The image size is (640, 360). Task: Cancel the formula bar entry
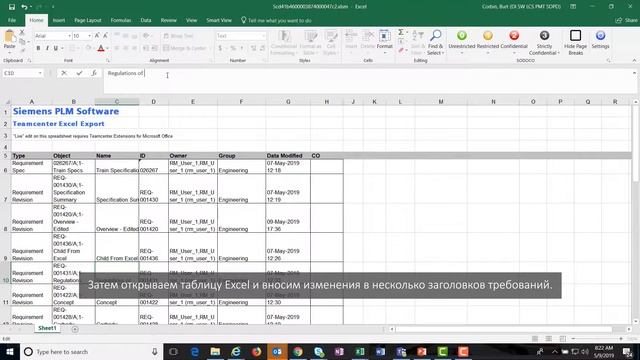[x=64, y=73]
